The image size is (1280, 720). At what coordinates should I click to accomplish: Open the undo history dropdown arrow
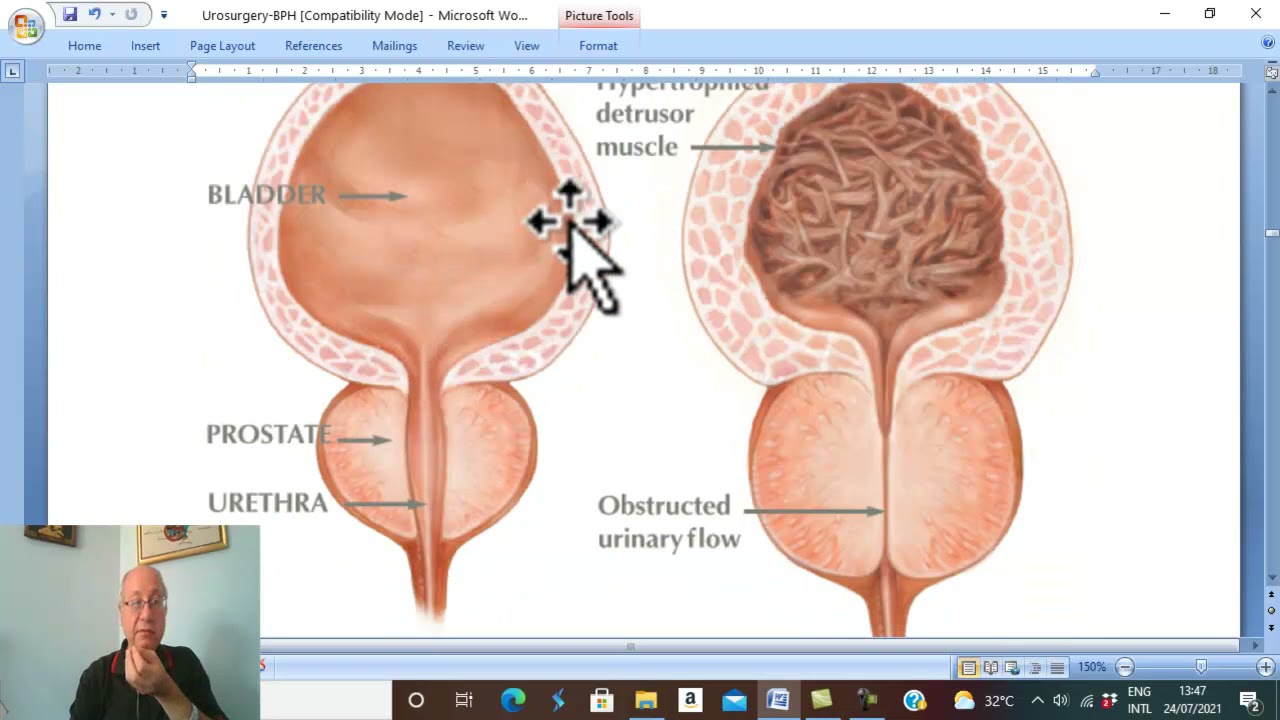pyautogui.click(x=112, y=14)
